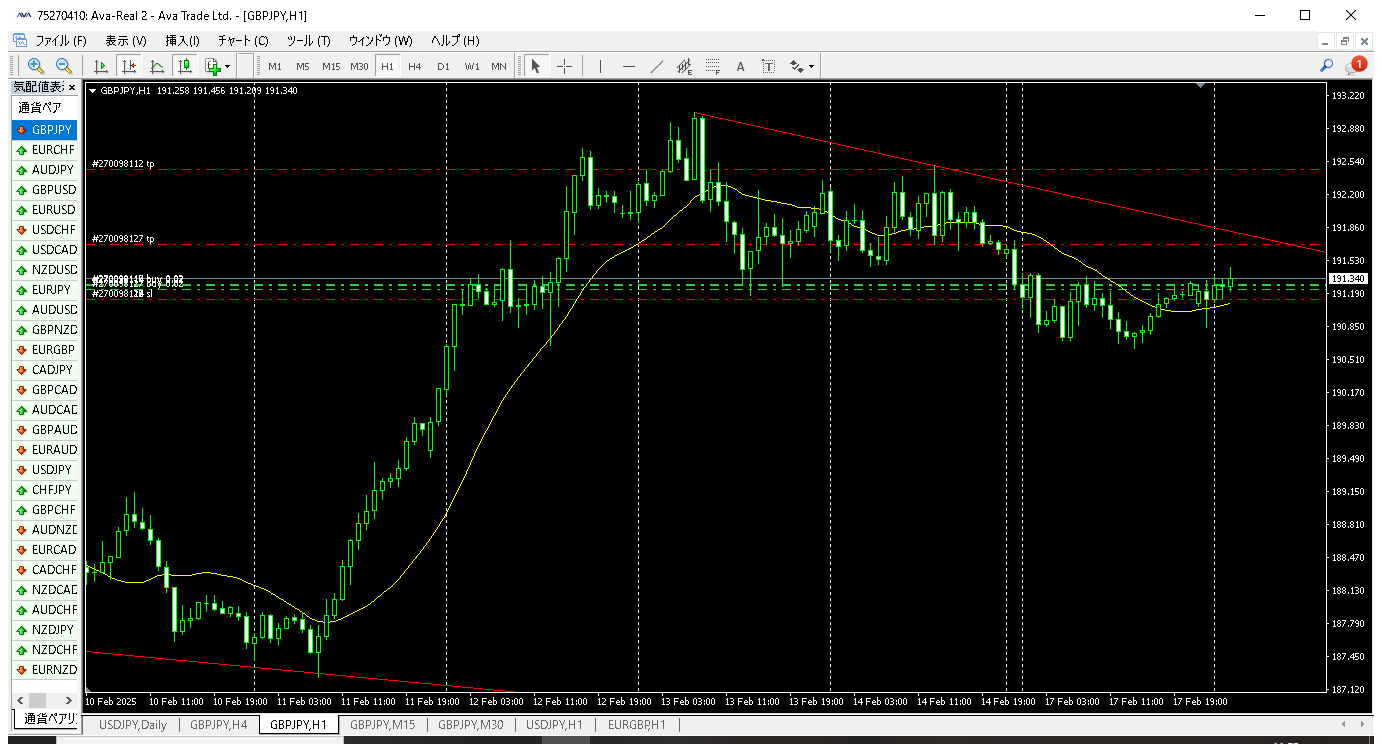Switch timeframe to M30
Viewport: 1382px width, 744px height.
click(359, 66)
